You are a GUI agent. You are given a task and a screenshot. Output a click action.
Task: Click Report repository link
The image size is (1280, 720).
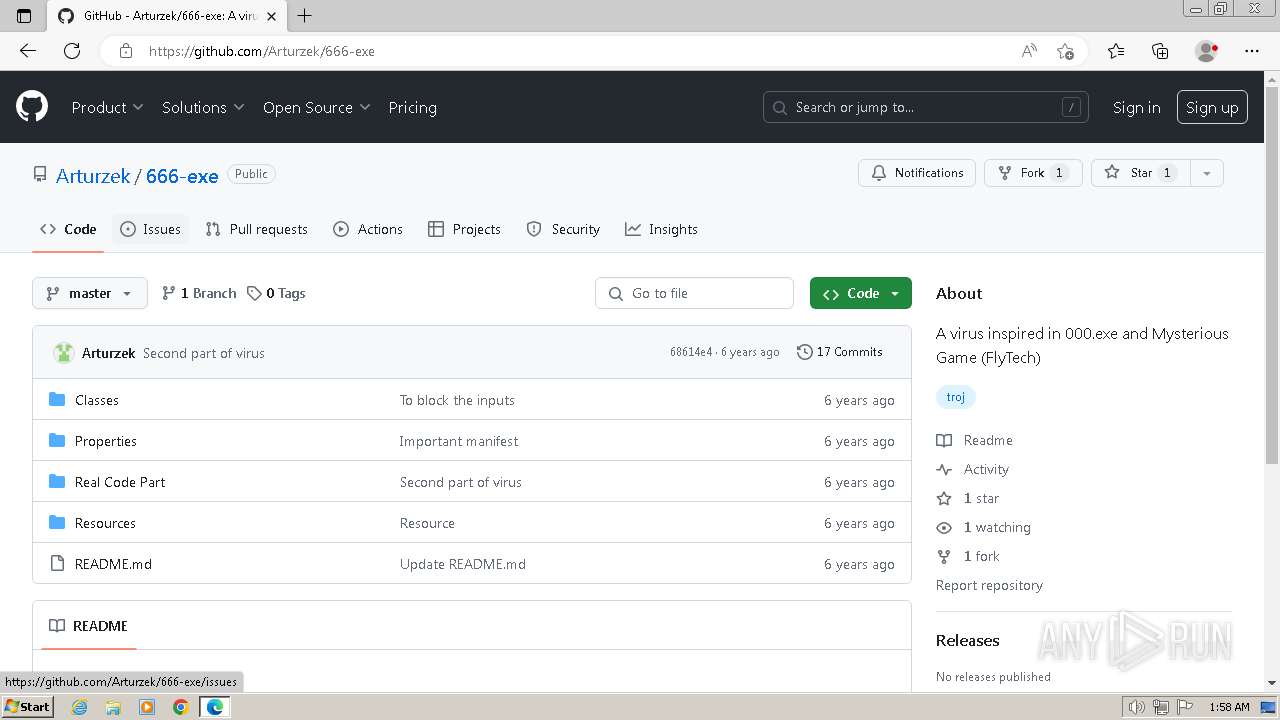coord(989,585)
